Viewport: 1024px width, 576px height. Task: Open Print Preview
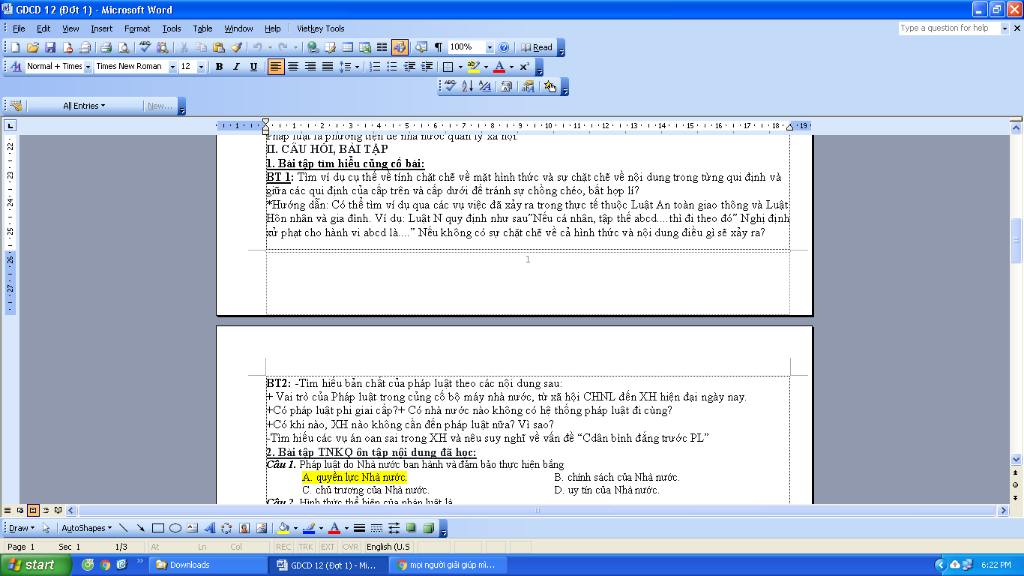123,48
